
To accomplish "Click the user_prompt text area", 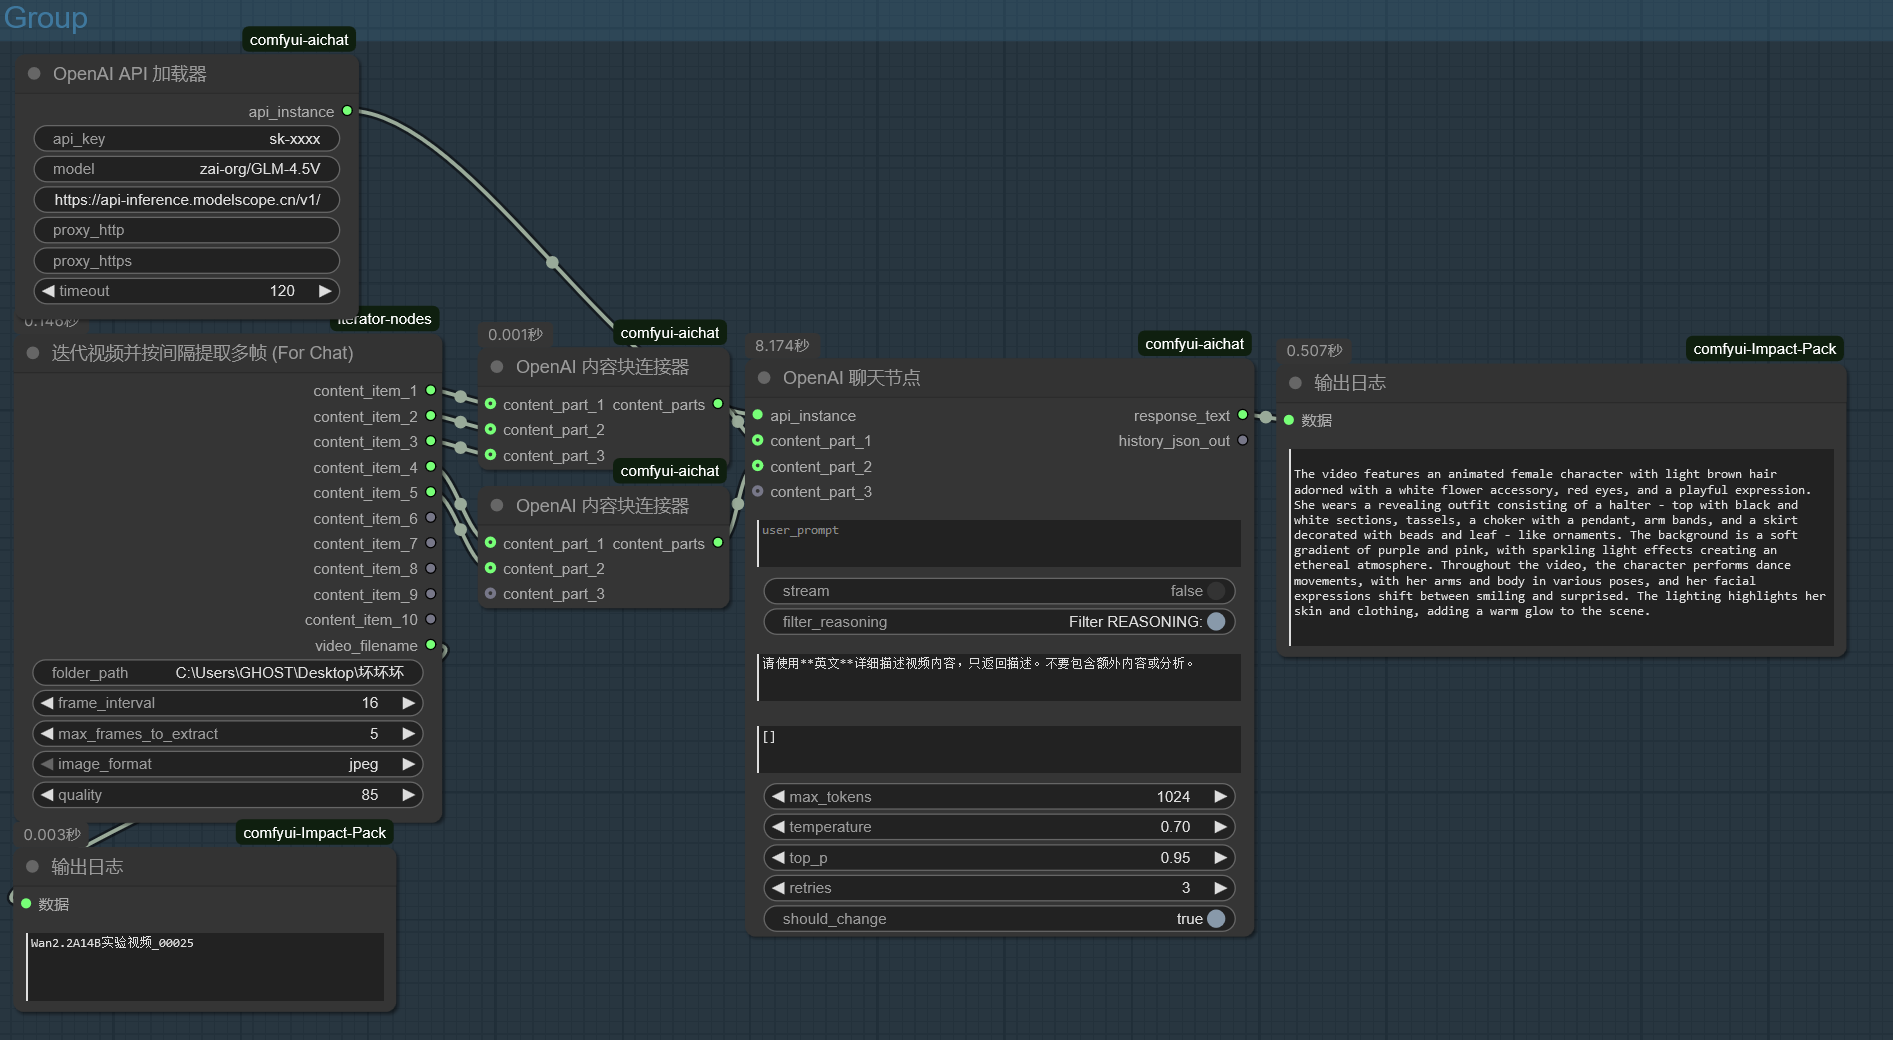I will 999,543.
